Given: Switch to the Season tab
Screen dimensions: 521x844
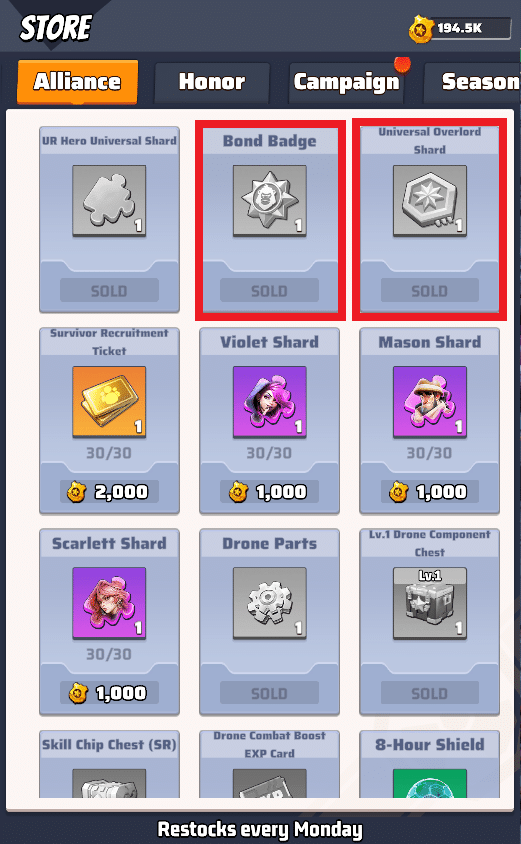Looking at the screenshot, I should click(x=473, y=82).
